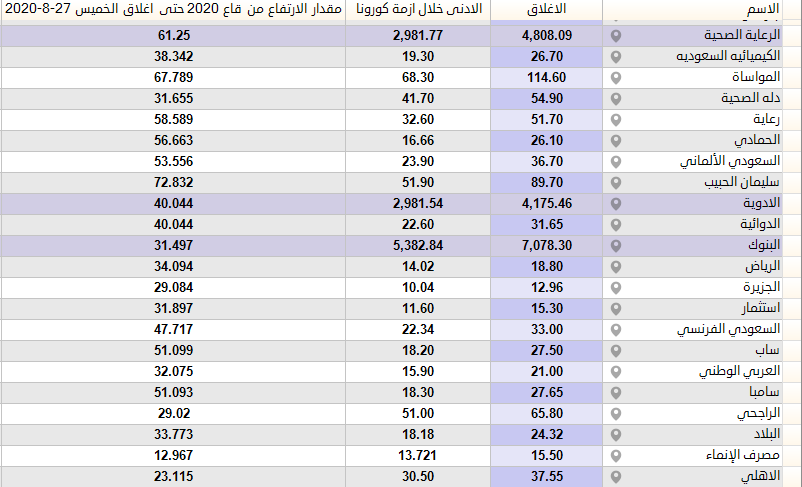The width and height of the screenshot is (802, 487).
Task: Click closing value 7,078.30
Action: (547, 245)
